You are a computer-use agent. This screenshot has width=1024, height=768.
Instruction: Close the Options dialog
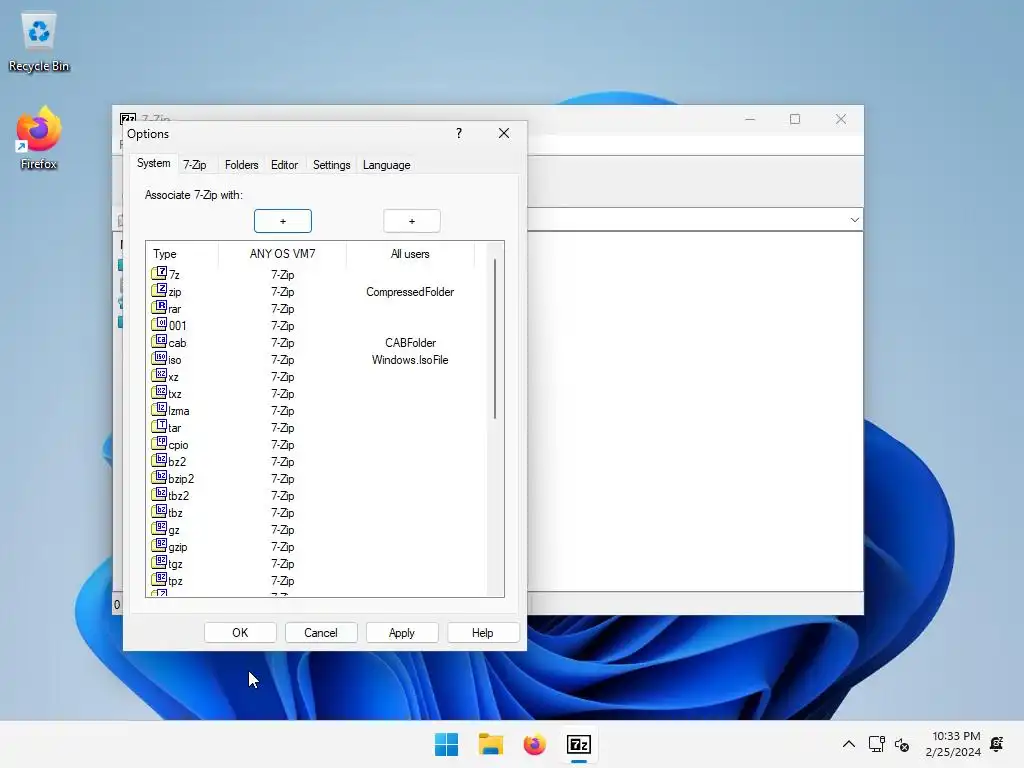tap(504, 133)
